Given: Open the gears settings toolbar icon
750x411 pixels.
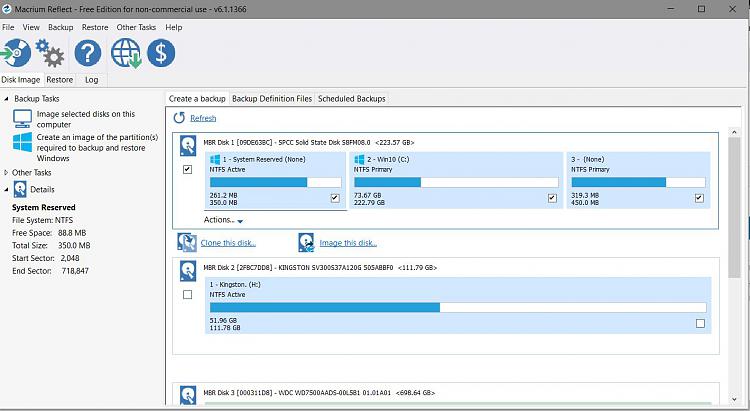Looking at the screenshot, I should [50, 53].
